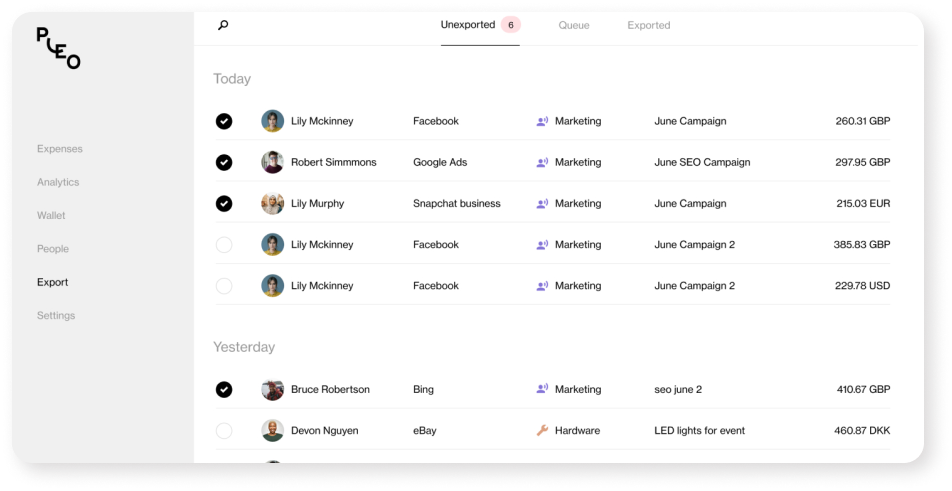Screen dimensions: 952x491
Task: Uncheck the Robert Simmons Google Ads expense
Action: pyautogui.click(x=224, y=162)
